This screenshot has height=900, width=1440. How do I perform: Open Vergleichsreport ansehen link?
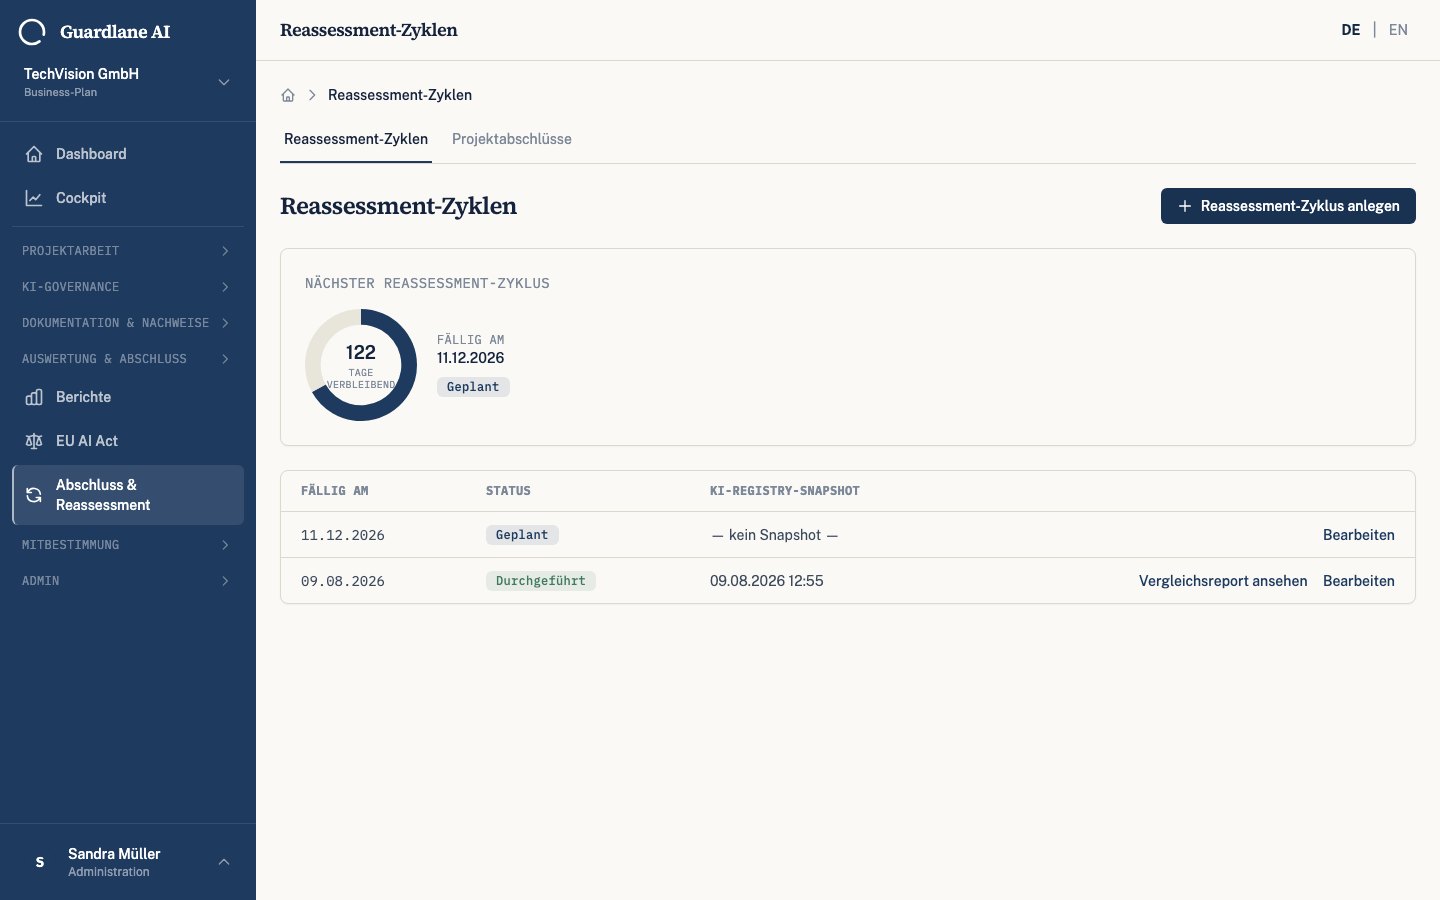1223,581
